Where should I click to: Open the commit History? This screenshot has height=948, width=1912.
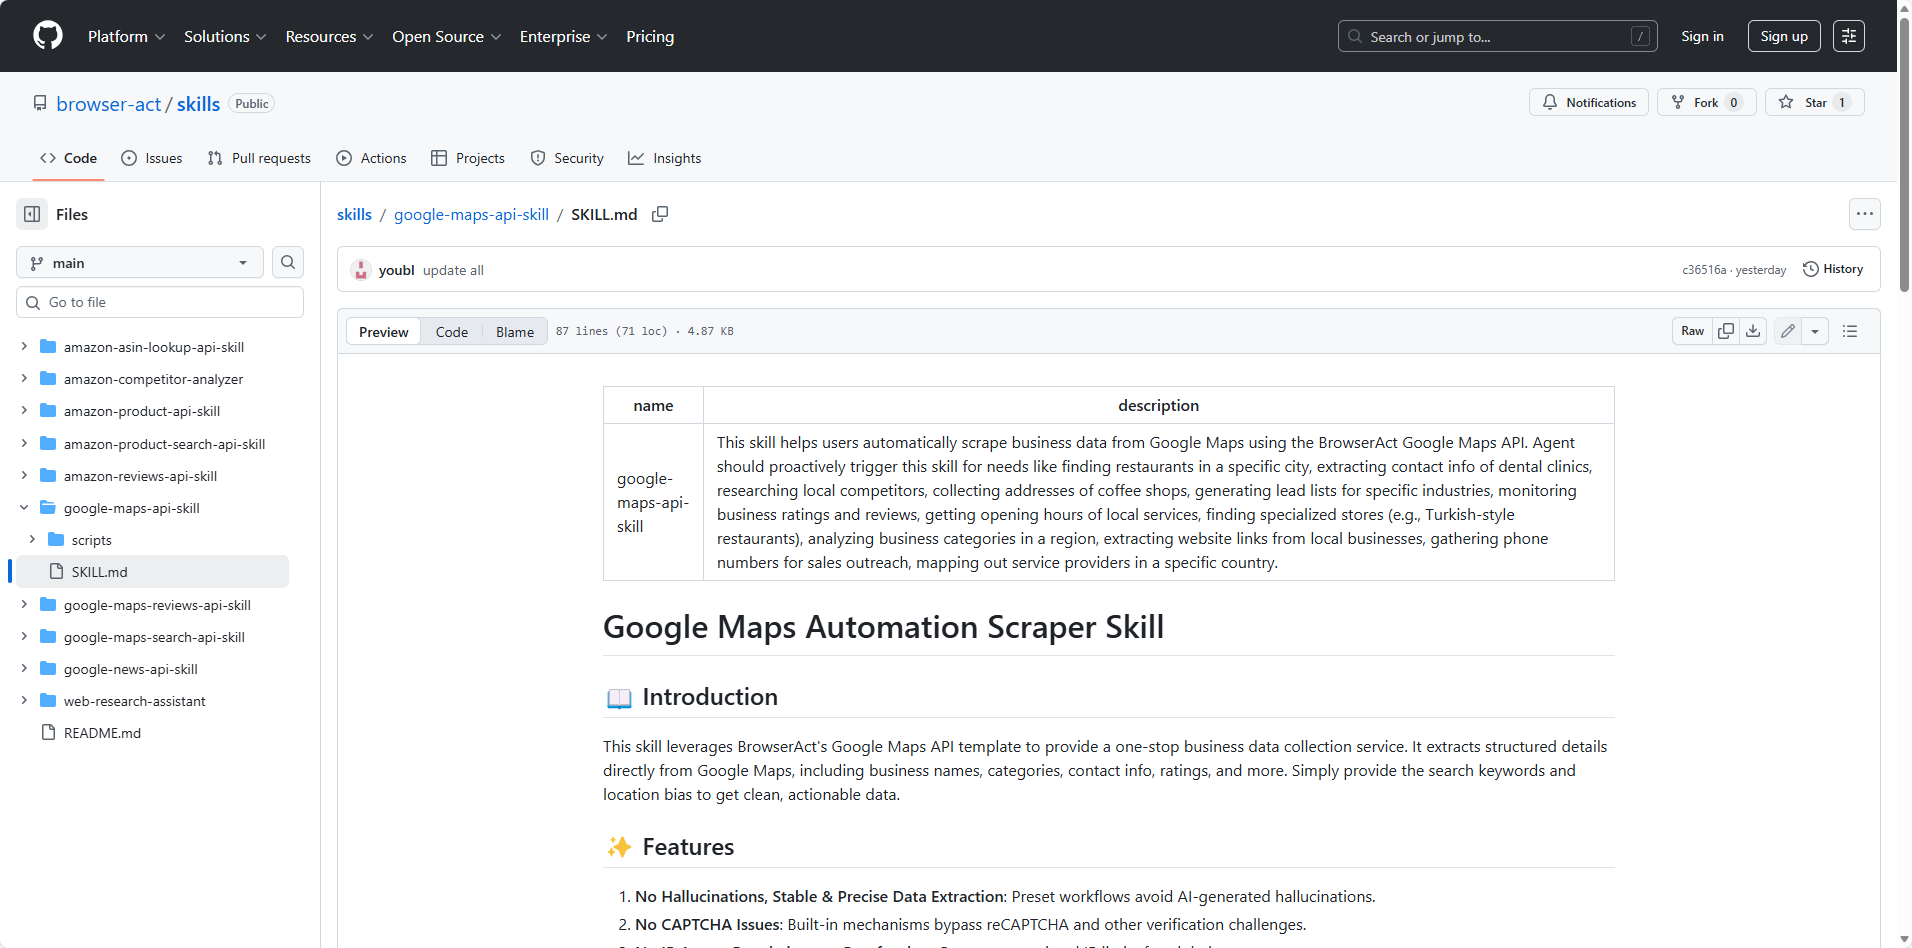coord(1834,268)
